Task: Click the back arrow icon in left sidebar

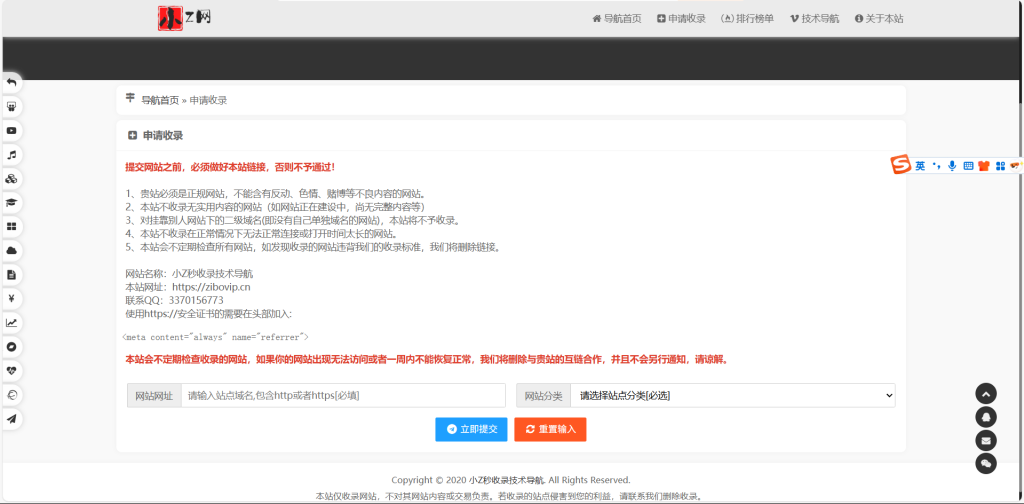Action: pyautogui.click(x=12, y=82)
